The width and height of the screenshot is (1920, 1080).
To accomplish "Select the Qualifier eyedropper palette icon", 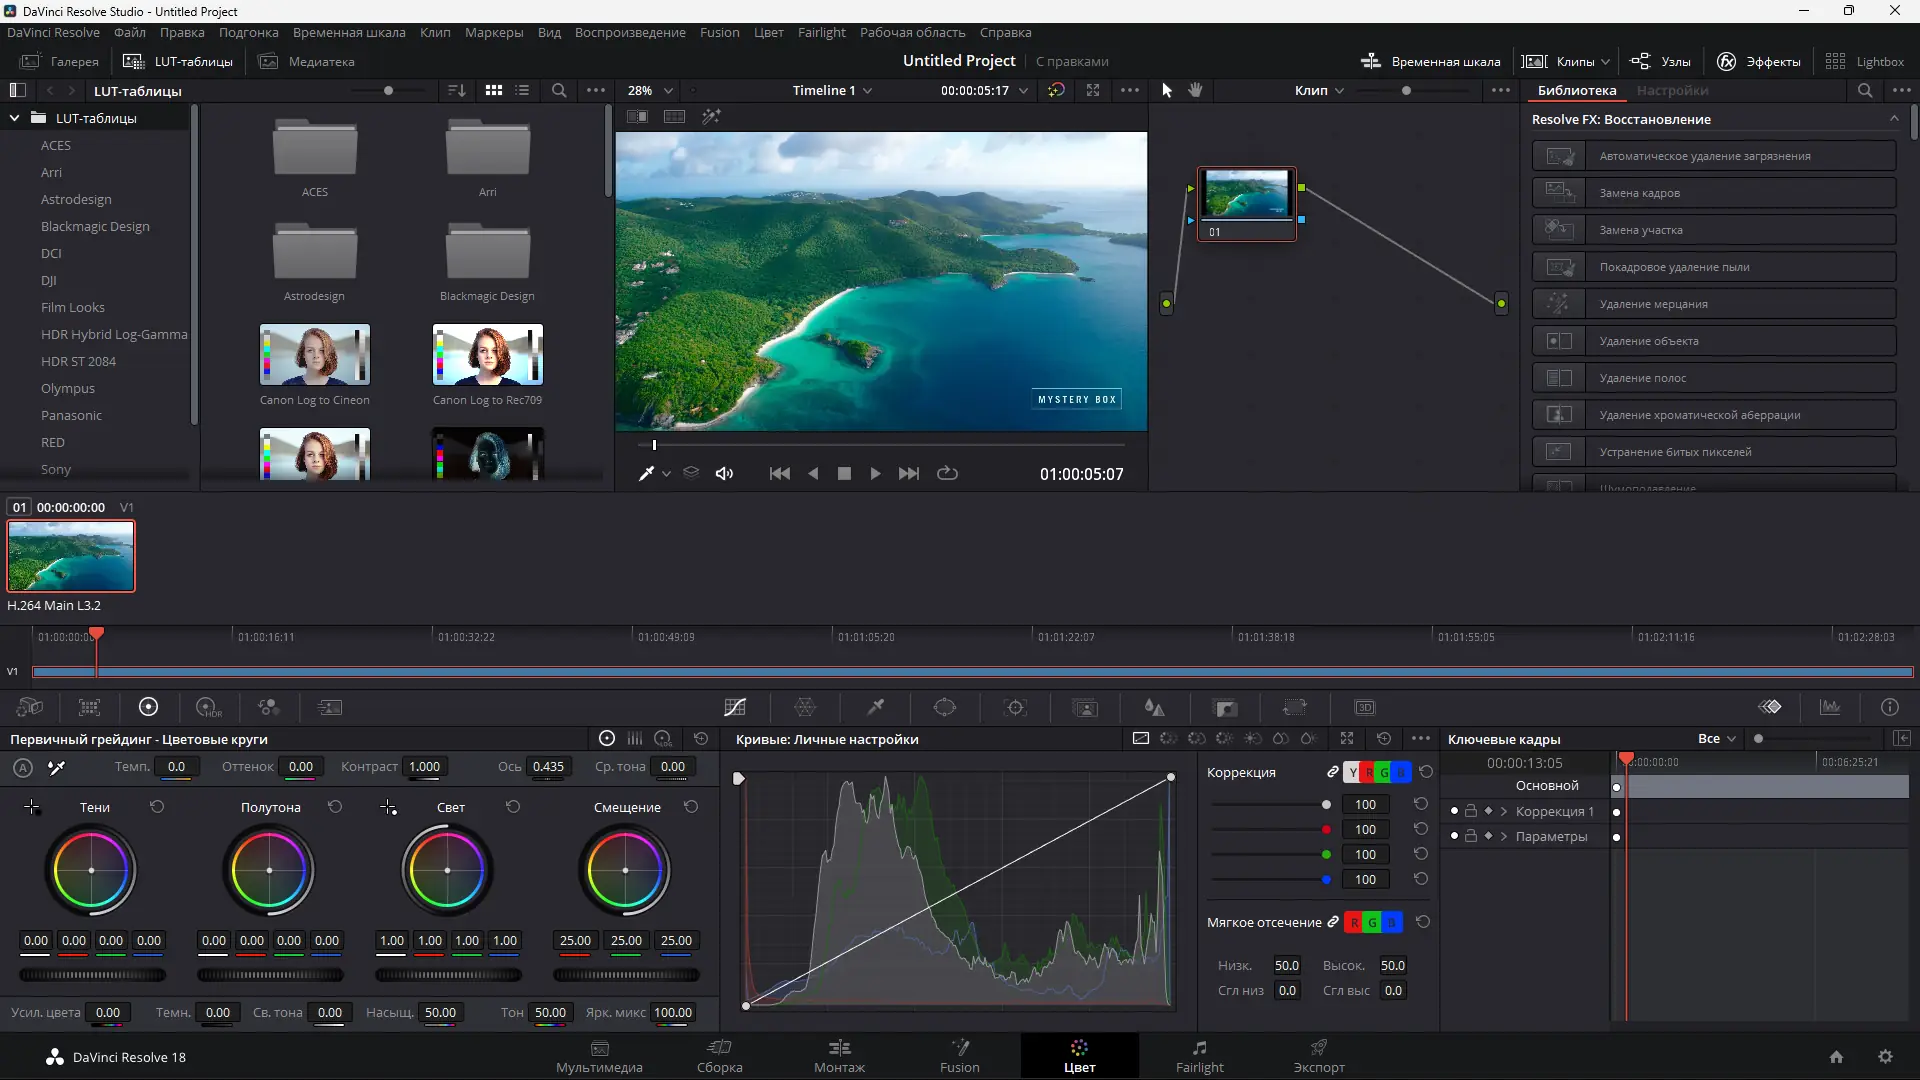I will [875, 708].
